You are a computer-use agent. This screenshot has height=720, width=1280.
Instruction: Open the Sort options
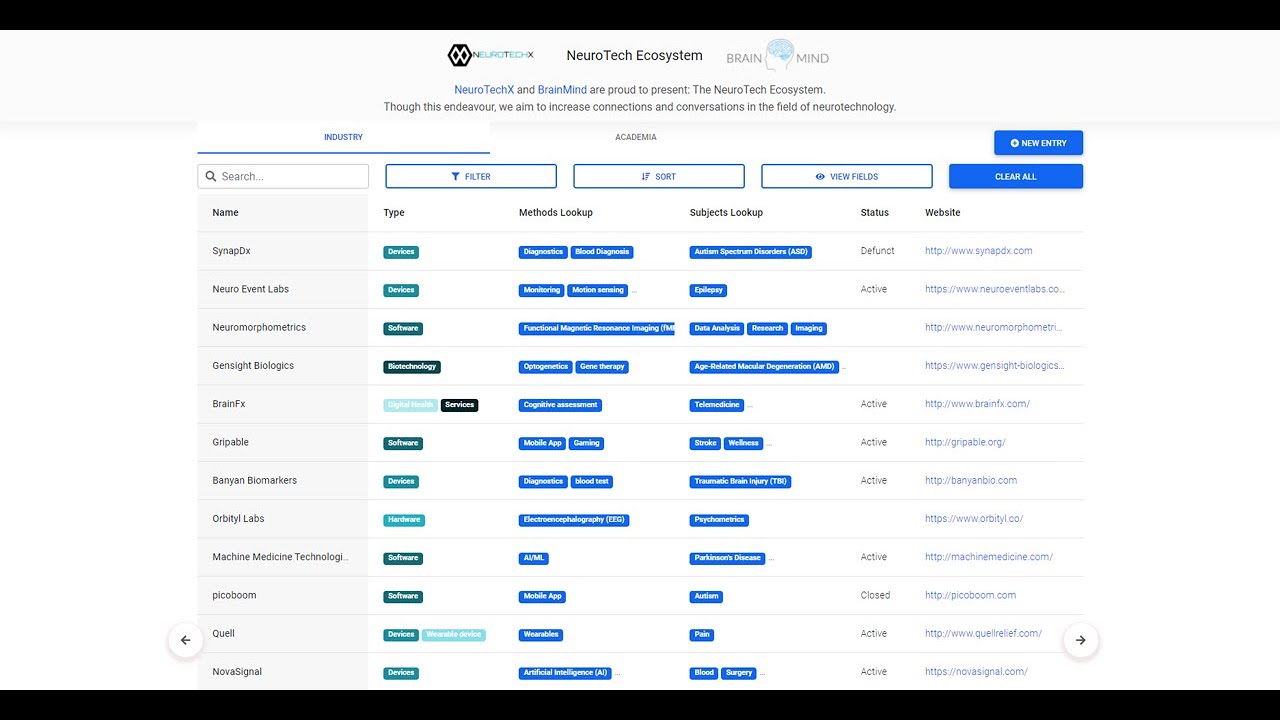click(659, 176)
